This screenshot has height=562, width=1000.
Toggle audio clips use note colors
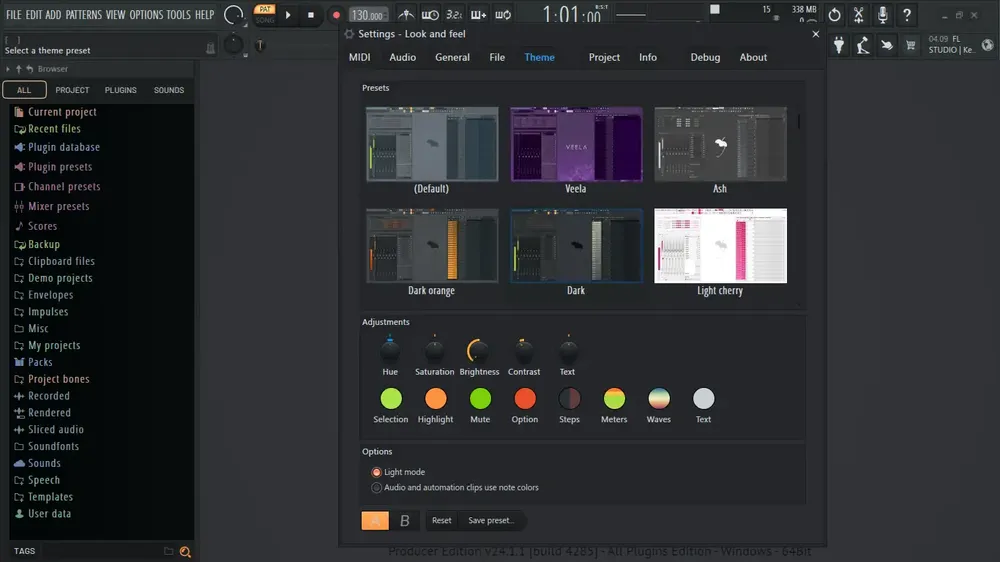click(376, 487)
